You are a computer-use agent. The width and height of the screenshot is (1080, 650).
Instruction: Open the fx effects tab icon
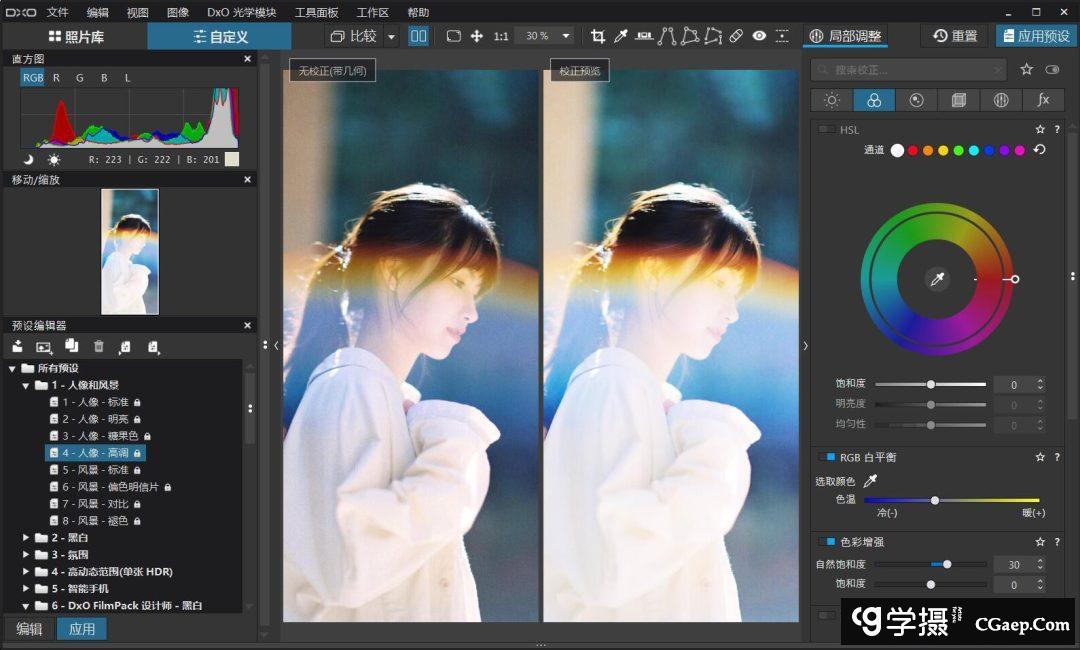(1043, 100)
